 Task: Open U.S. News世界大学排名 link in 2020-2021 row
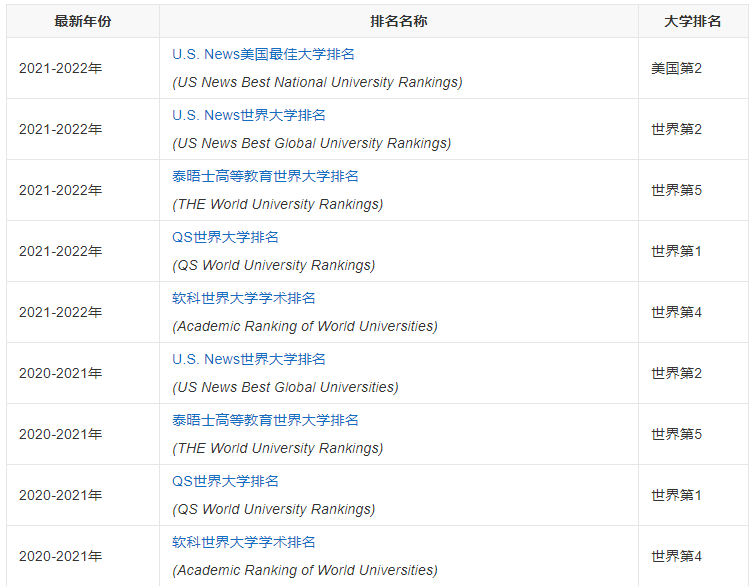[x=249, y=359]
